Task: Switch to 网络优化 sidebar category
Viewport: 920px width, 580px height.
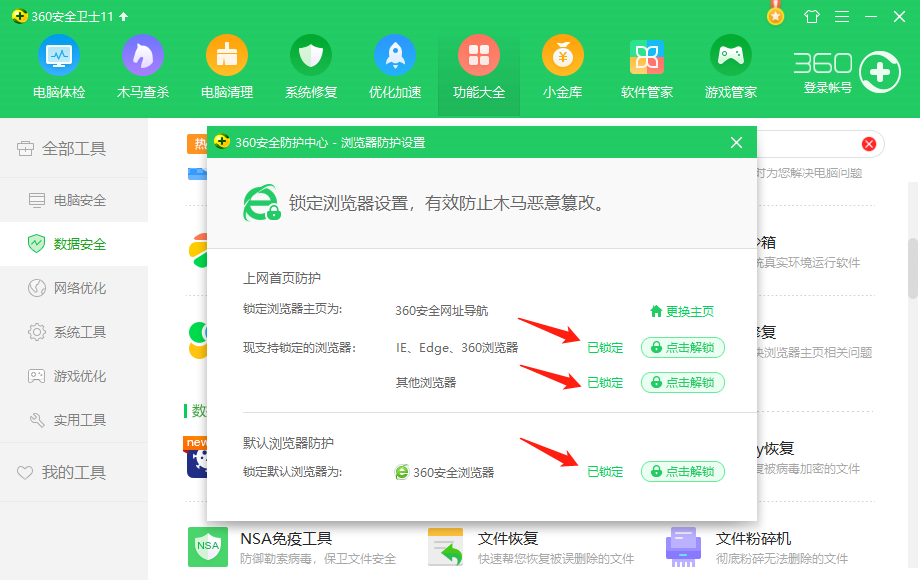Action: [79, 288]
